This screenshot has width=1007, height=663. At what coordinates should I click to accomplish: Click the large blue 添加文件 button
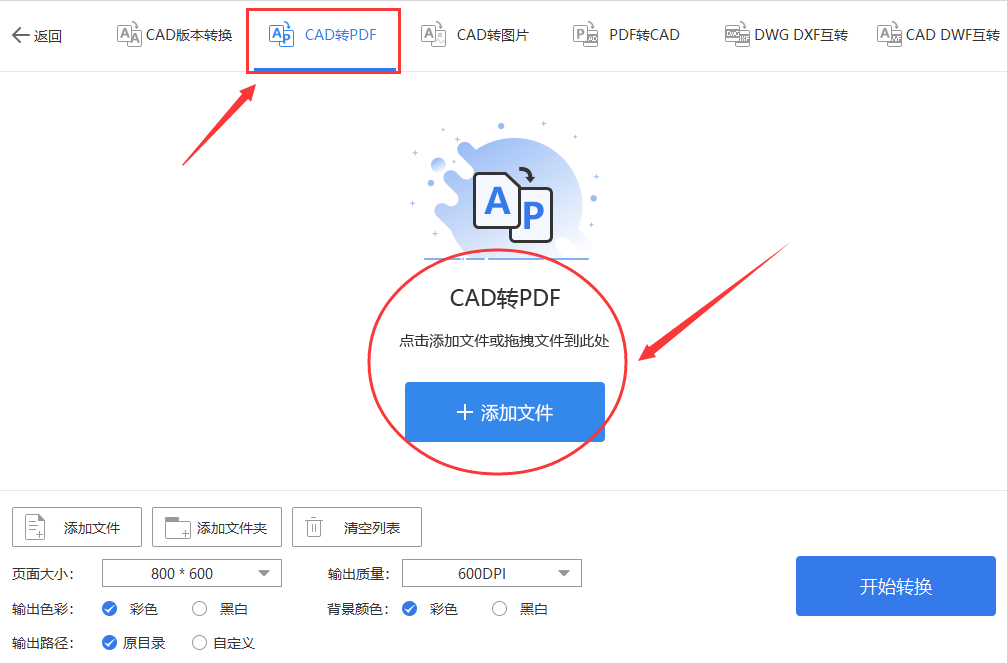[505, 412]
